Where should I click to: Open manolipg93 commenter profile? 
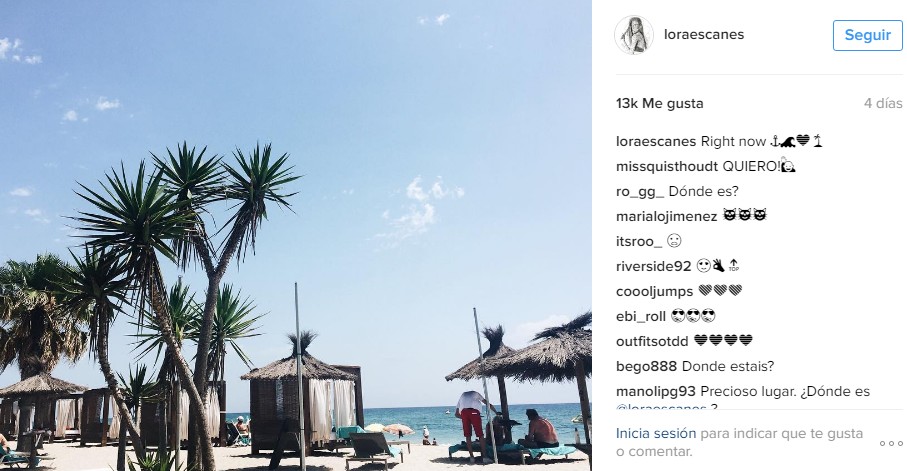click(656, 391)
